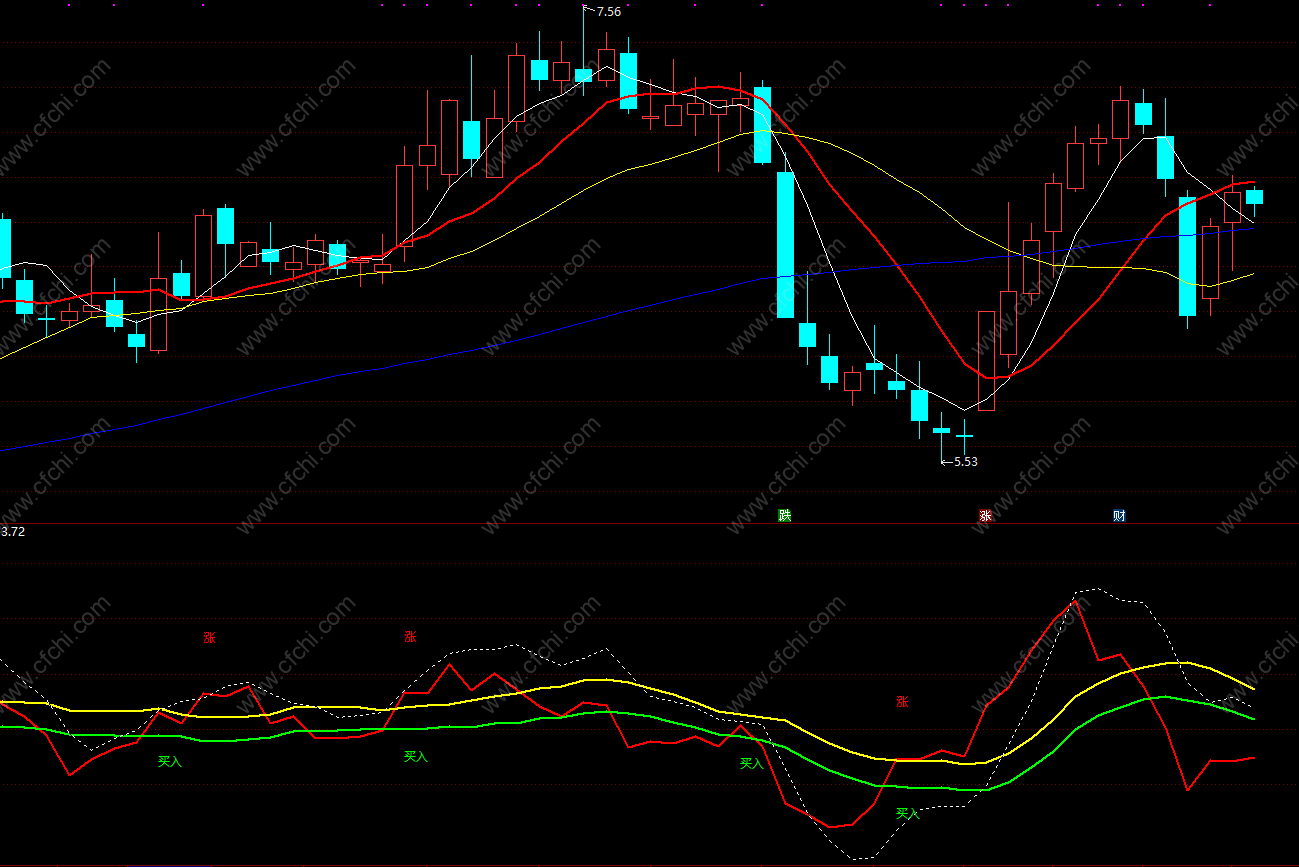Select the white dashed line's lowest trough
Viewport: 1299px width, 867px height.
[x=860, y=858]
